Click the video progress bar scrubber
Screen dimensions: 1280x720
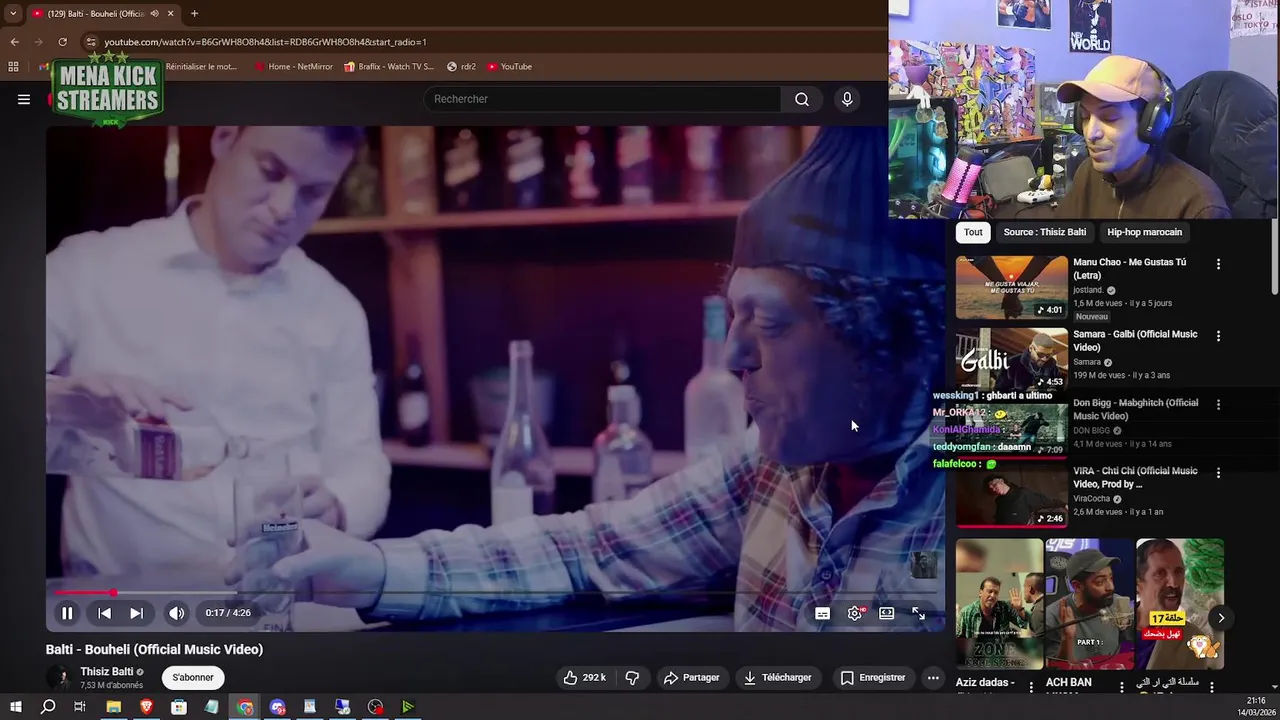113,593
